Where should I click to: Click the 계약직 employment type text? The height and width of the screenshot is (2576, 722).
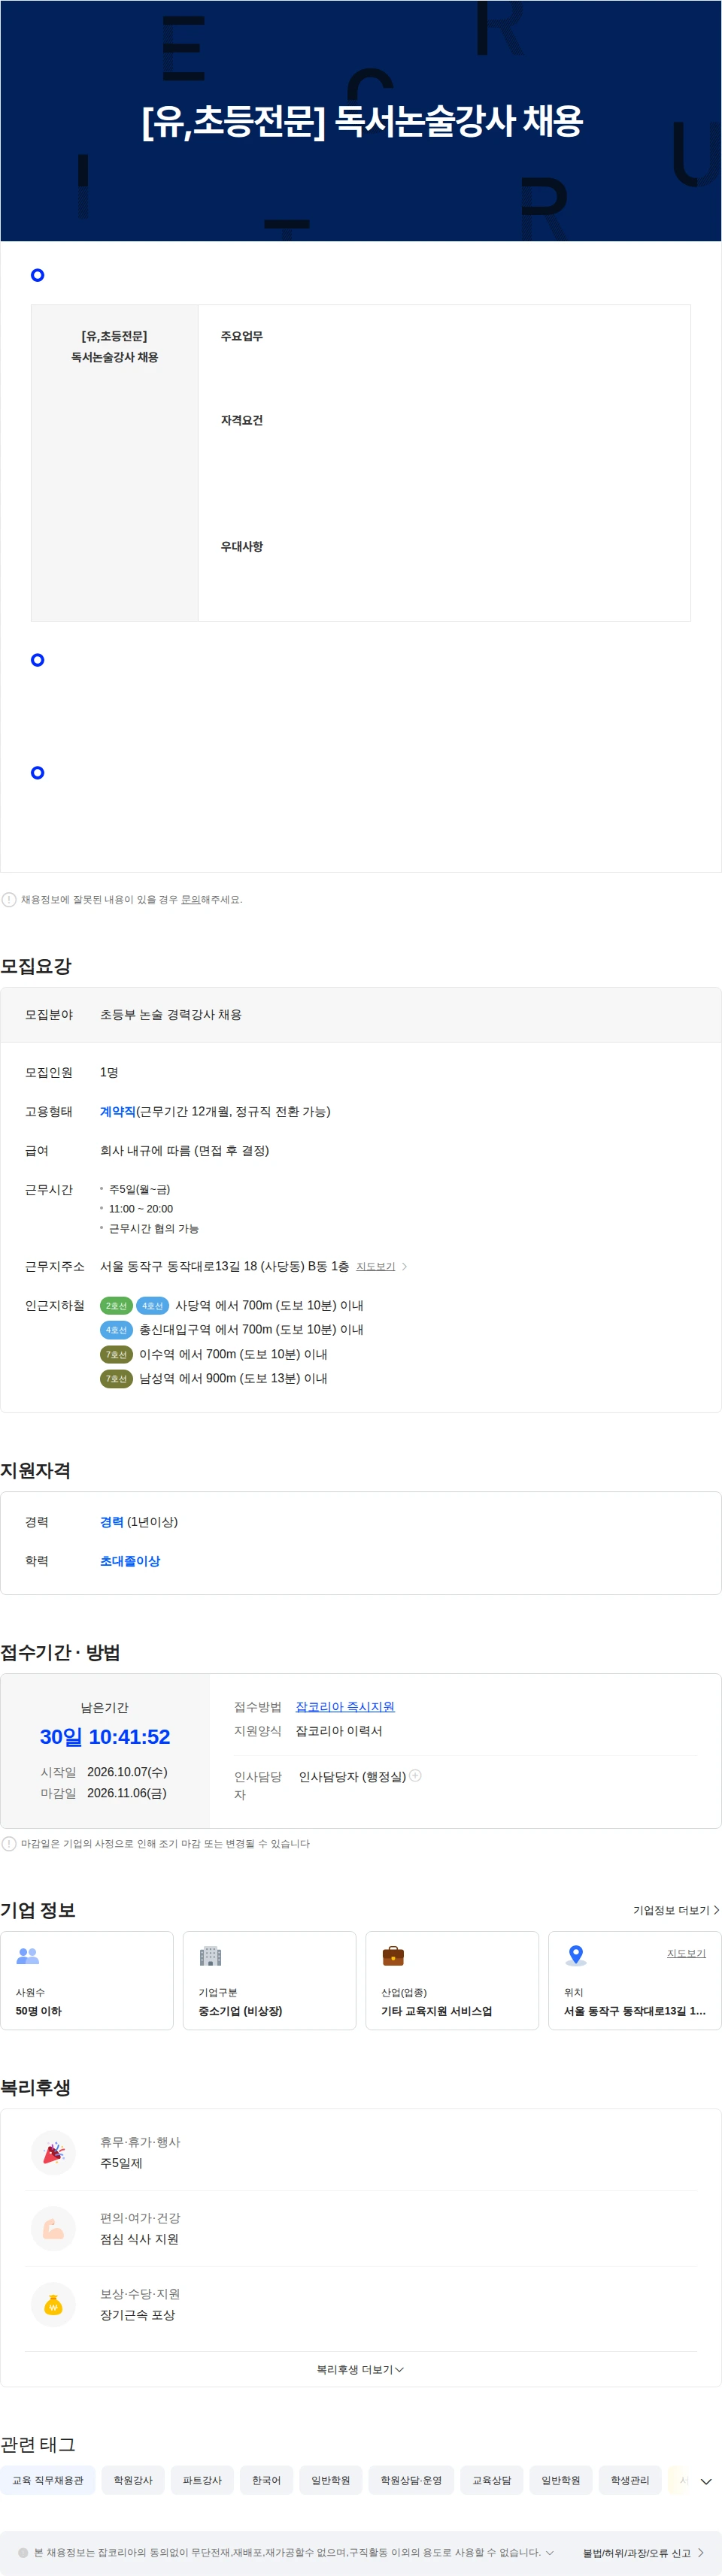(117, 1111)
